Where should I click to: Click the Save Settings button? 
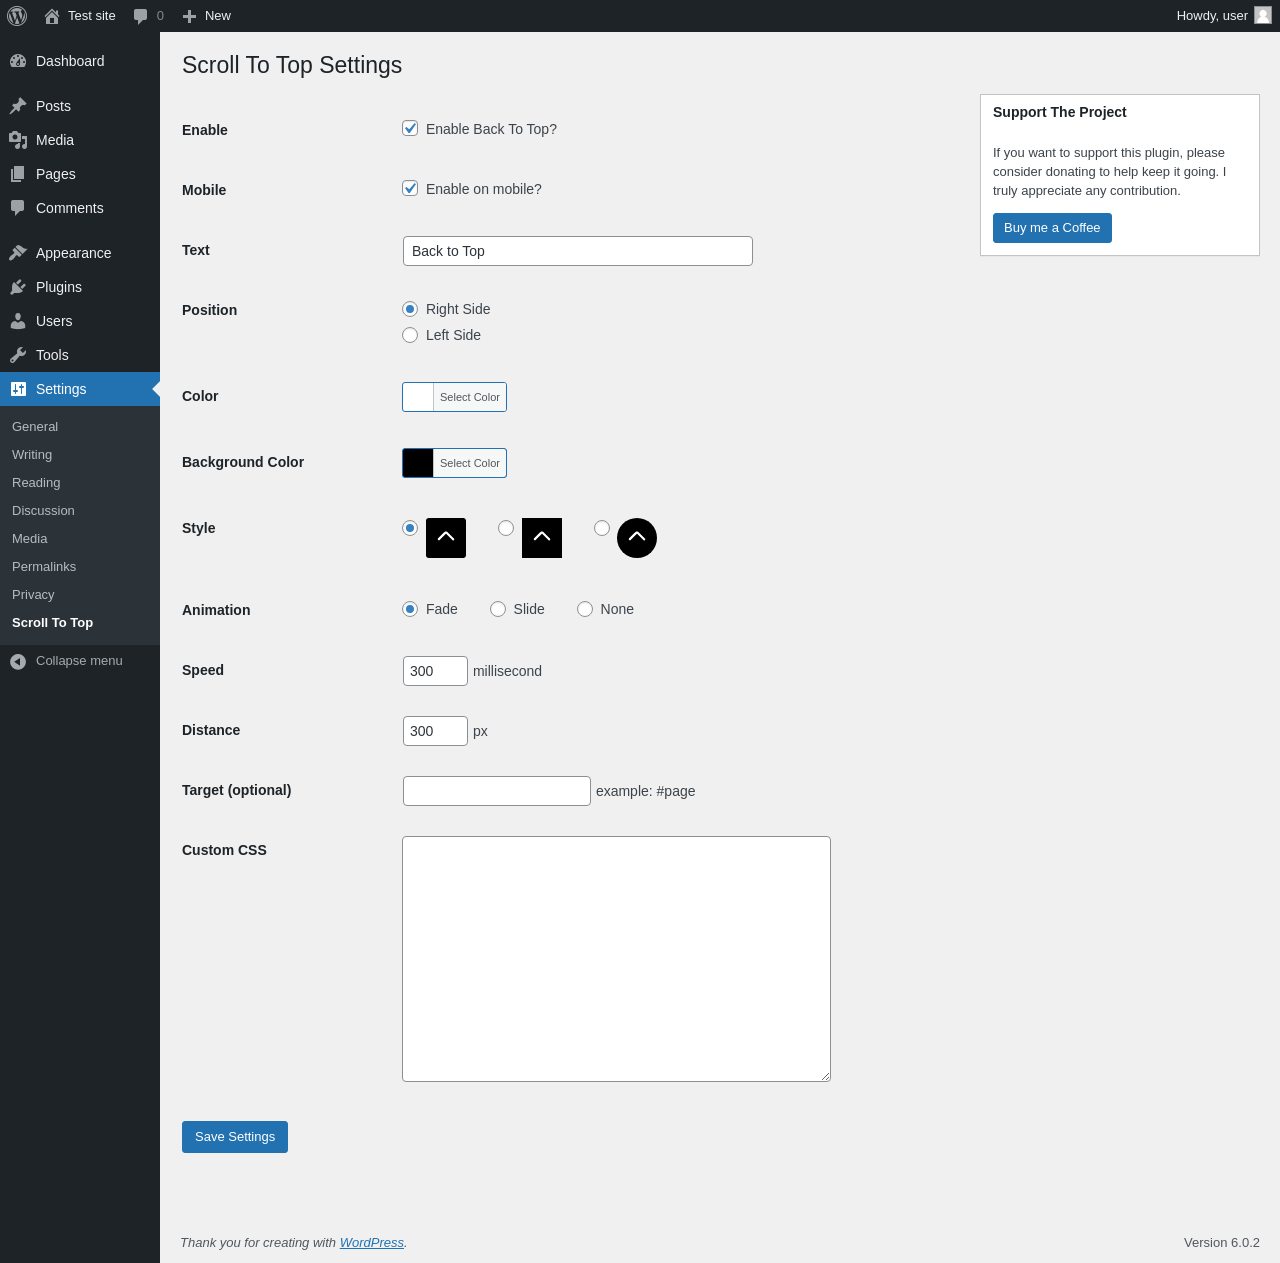[x=235, y=1137]
